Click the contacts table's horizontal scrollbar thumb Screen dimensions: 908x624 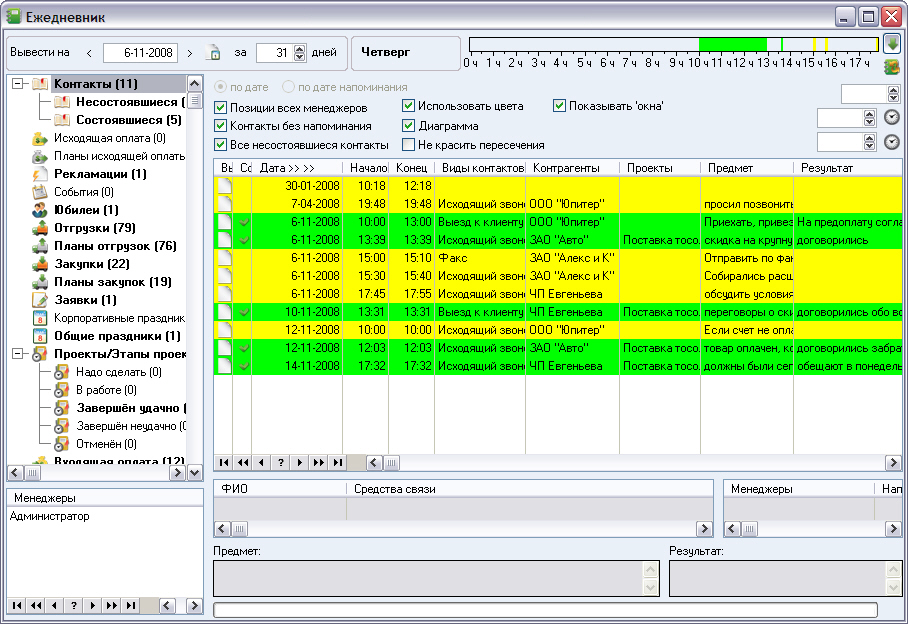pyautogui.click(x=392, y=462)
